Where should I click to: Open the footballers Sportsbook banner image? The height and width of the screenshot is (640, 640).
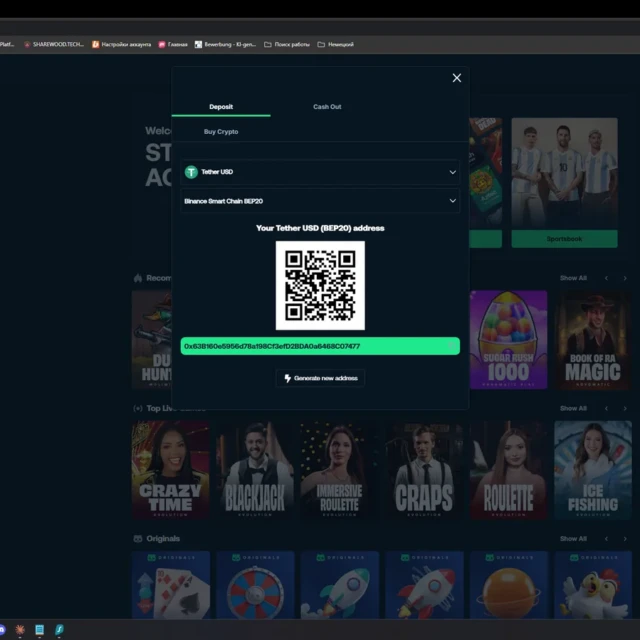pyautogui.click(x=564, y=173)
